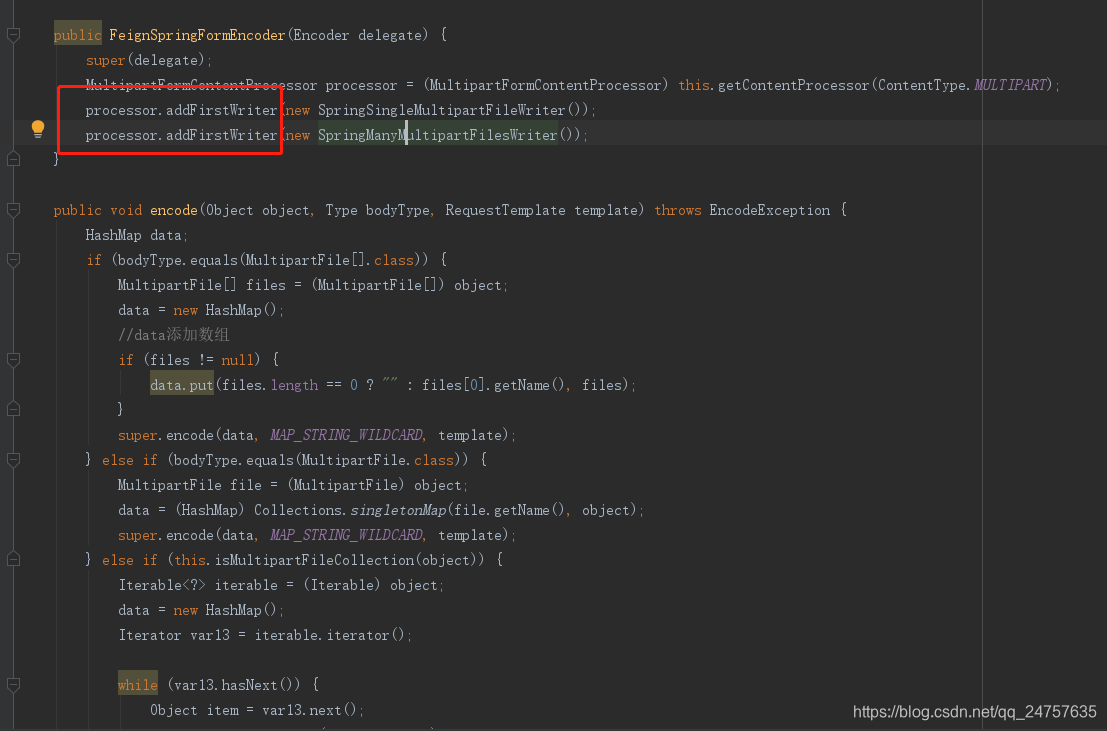
Task: Click the highlighted 'while' keyword
Action: 137,684
